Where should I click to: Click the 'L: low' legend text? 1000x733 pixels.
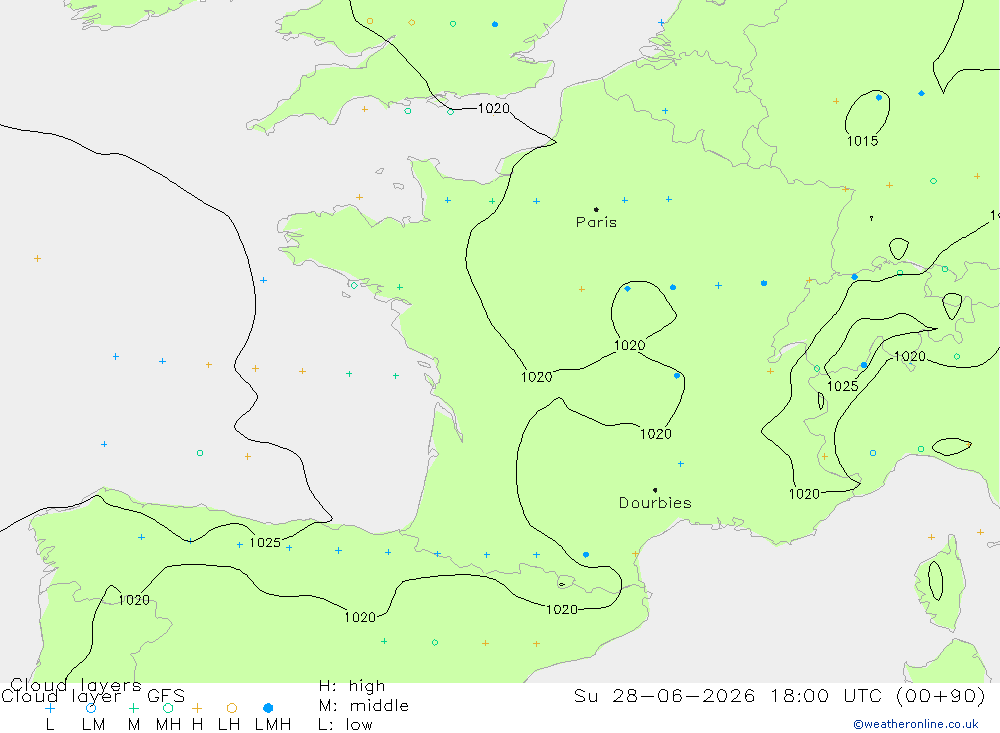pos(345,725)
